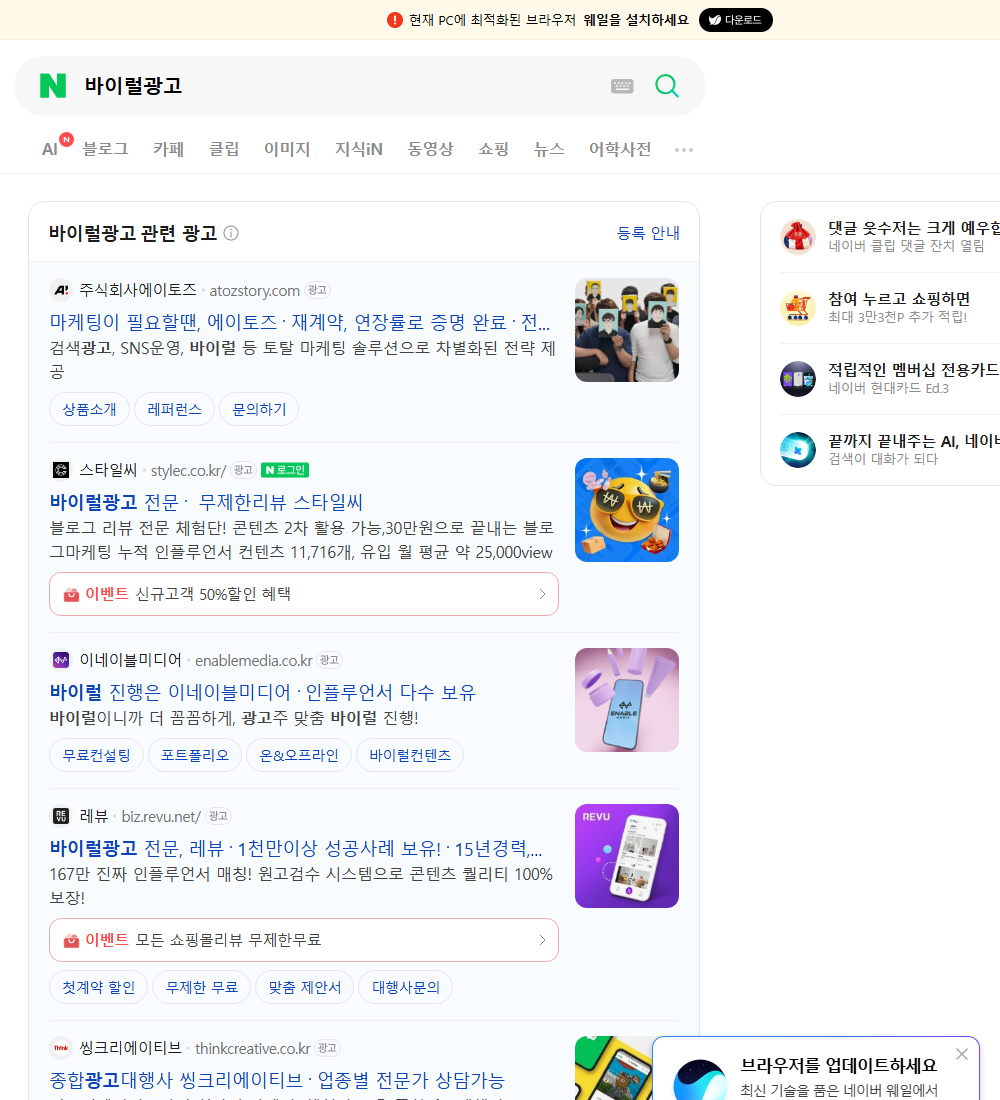The width and height of the screenshot is (1000, 1100).
Task: Open the 에이토즈 team photo thumbnail
Action: pos(627,330)
